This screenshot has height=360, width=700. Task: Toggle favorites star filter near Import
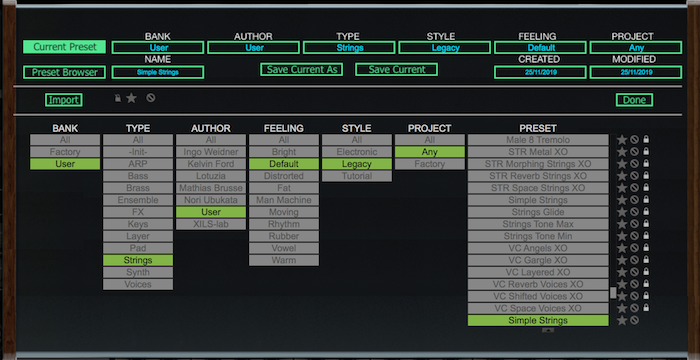pyautogui.click(x=131, y=98)
